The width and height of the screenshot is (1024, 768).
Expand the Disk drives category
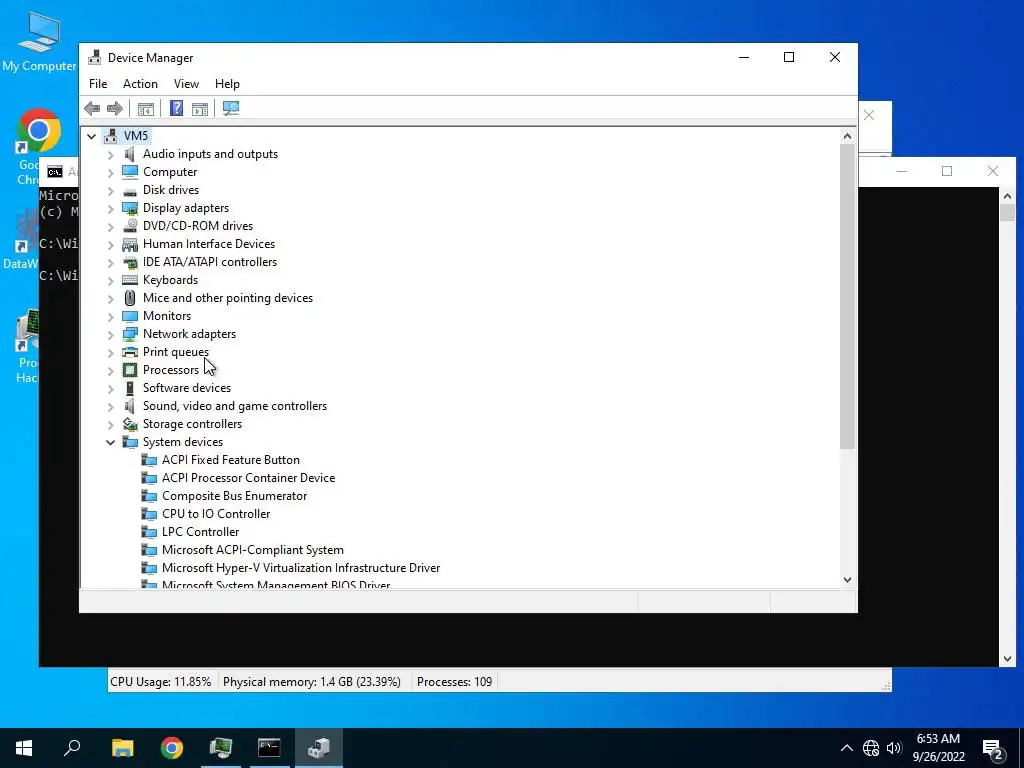point(110,191)
